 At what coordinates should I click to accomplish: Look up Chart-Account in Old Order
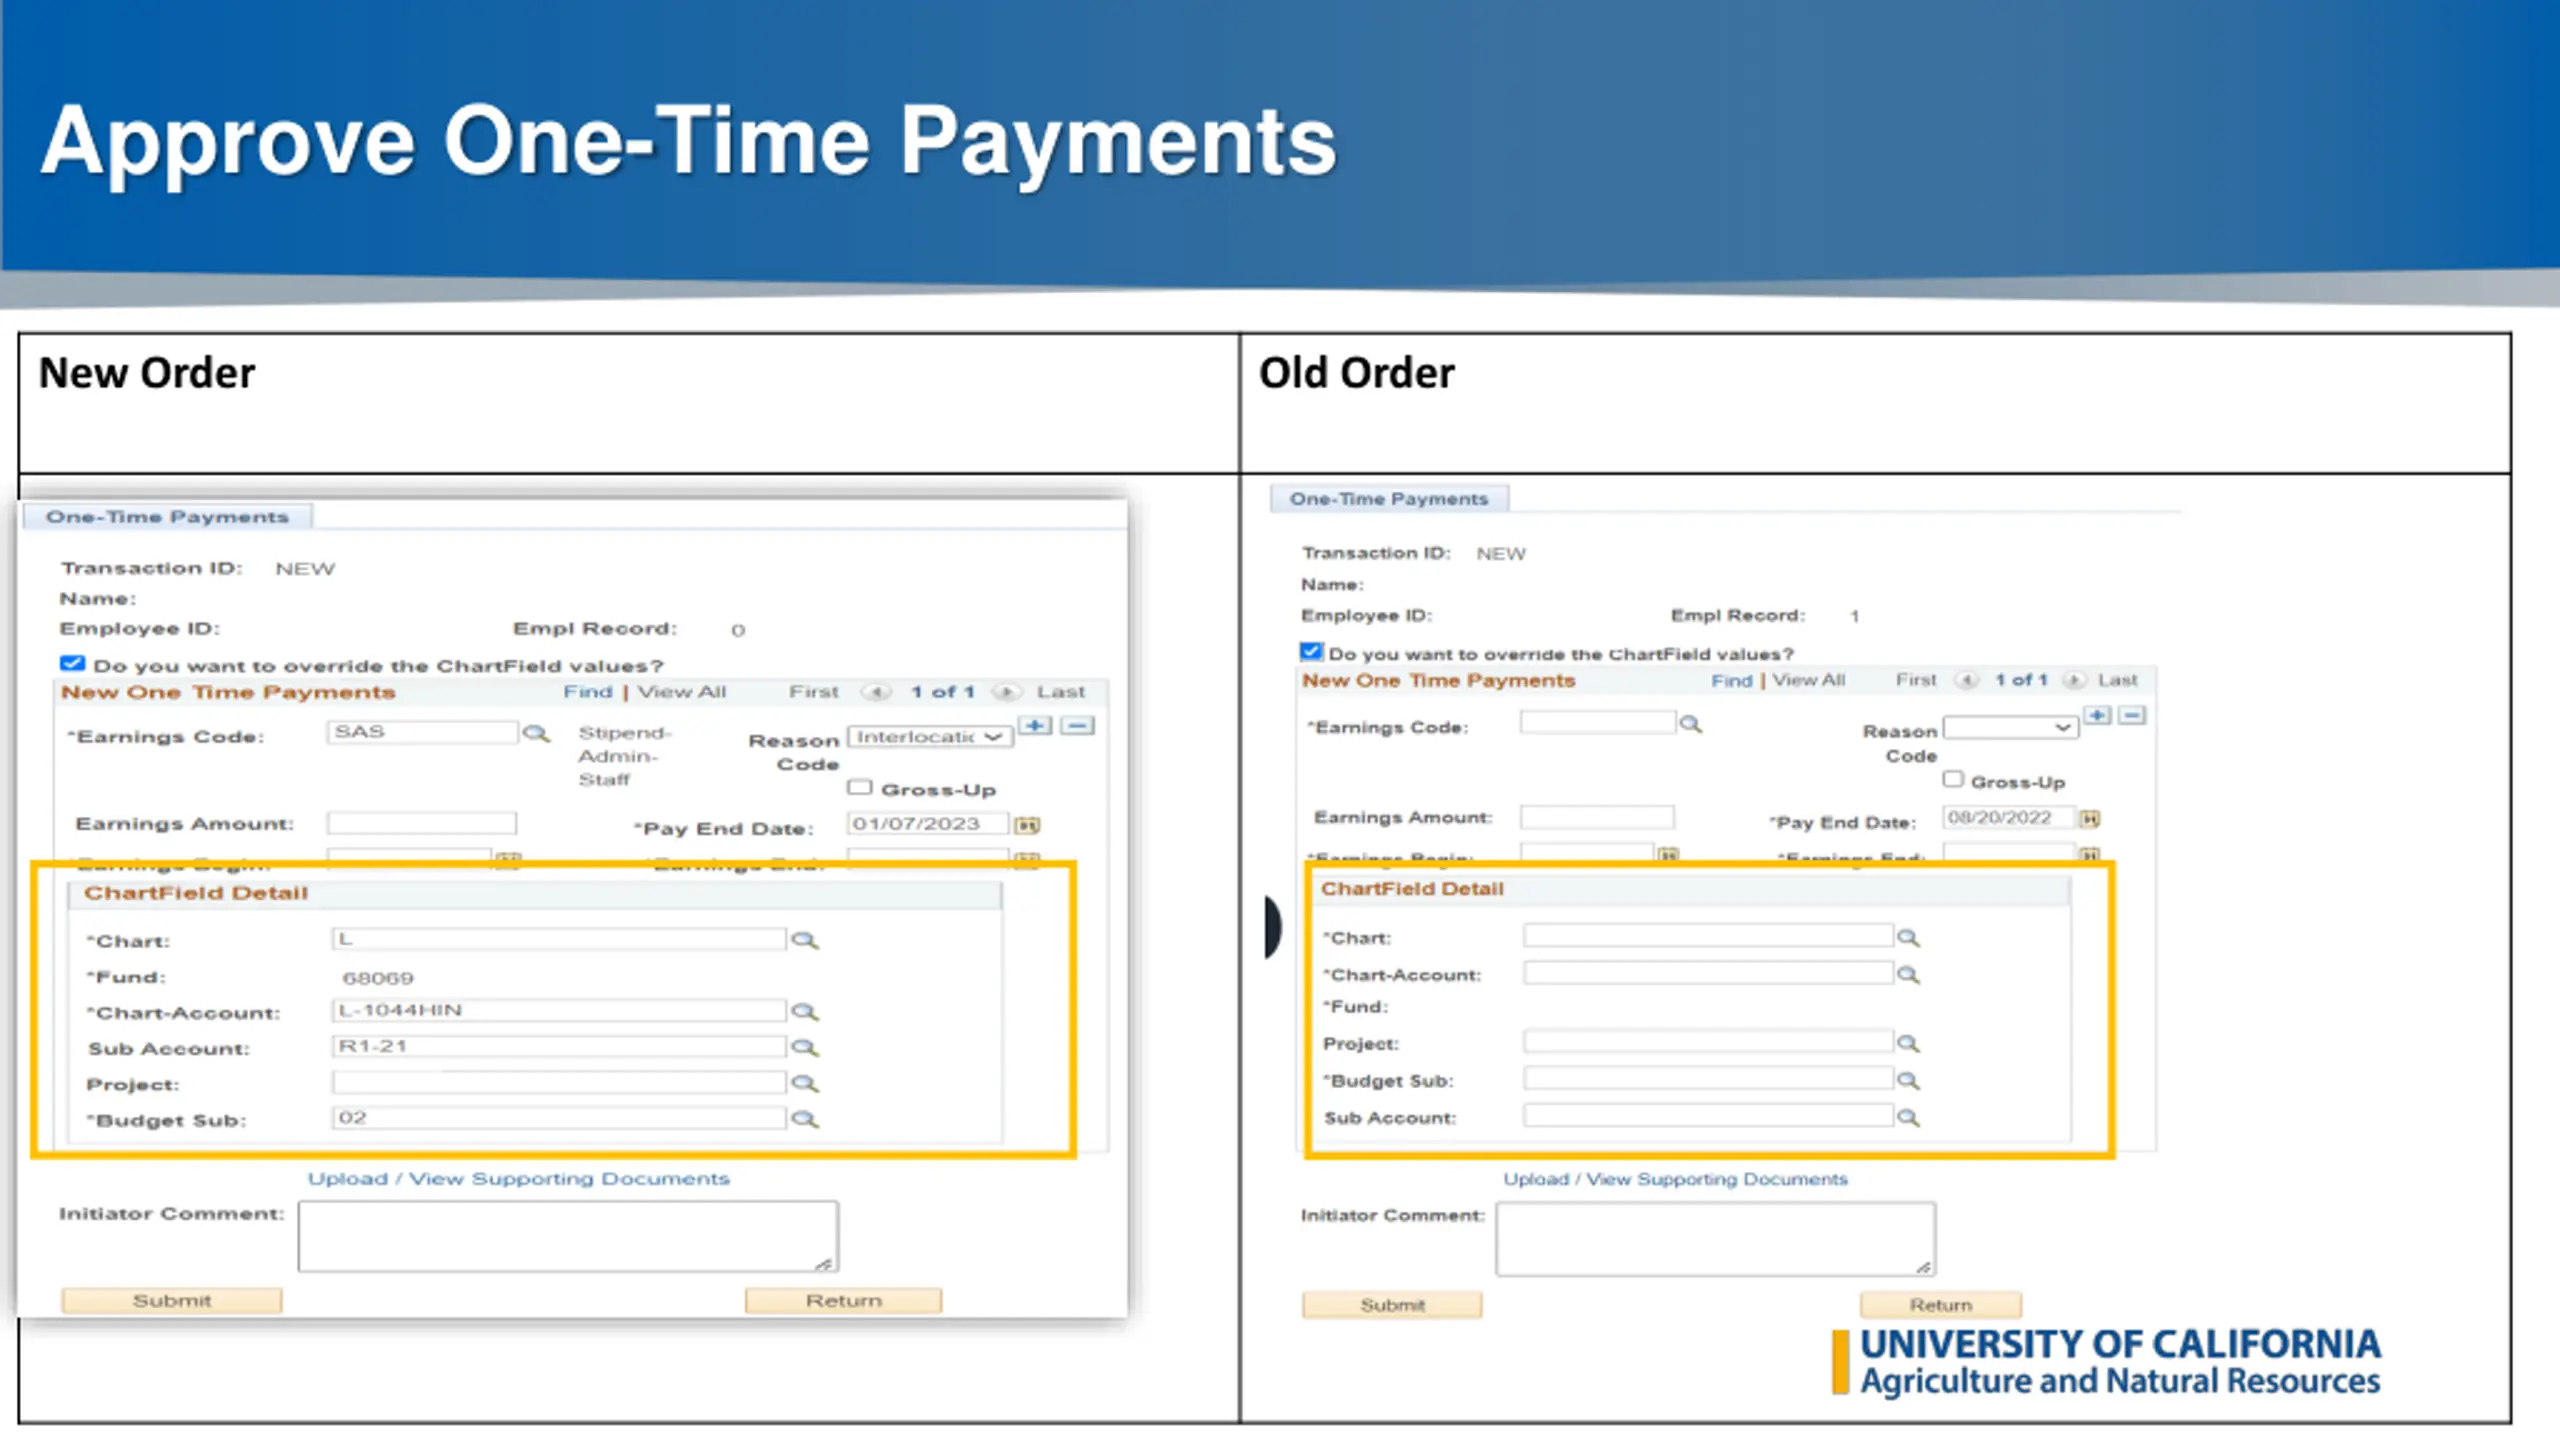[x=1908, y=975]
